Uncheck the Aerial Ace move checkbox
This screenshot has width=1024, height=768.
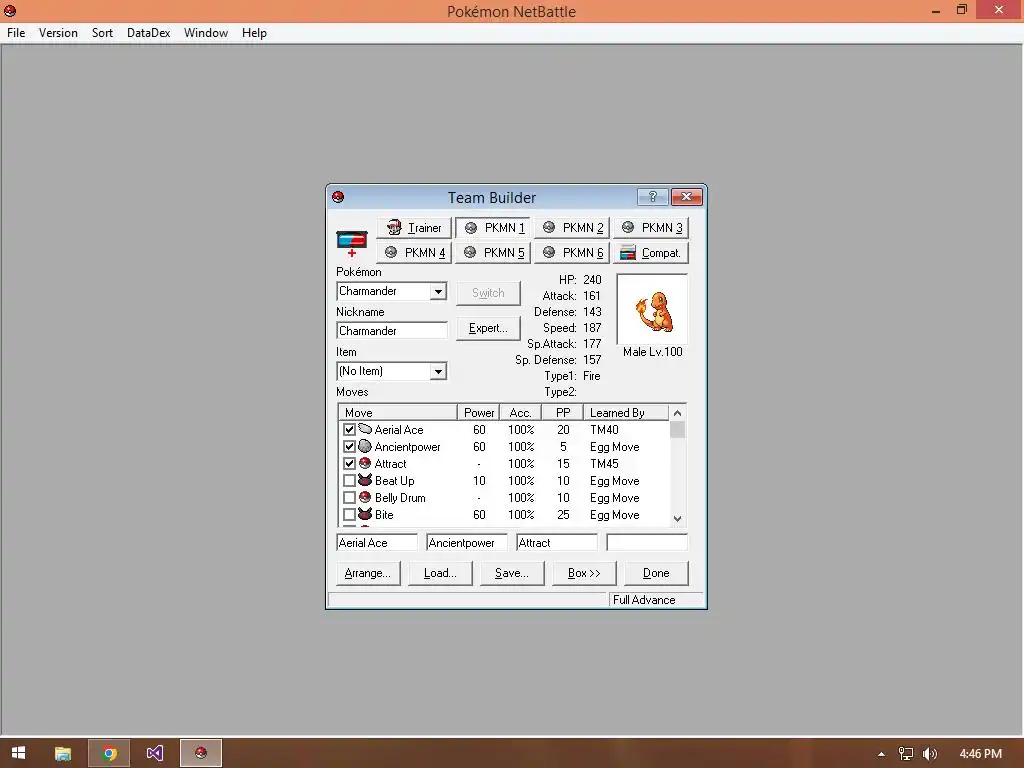349,429
